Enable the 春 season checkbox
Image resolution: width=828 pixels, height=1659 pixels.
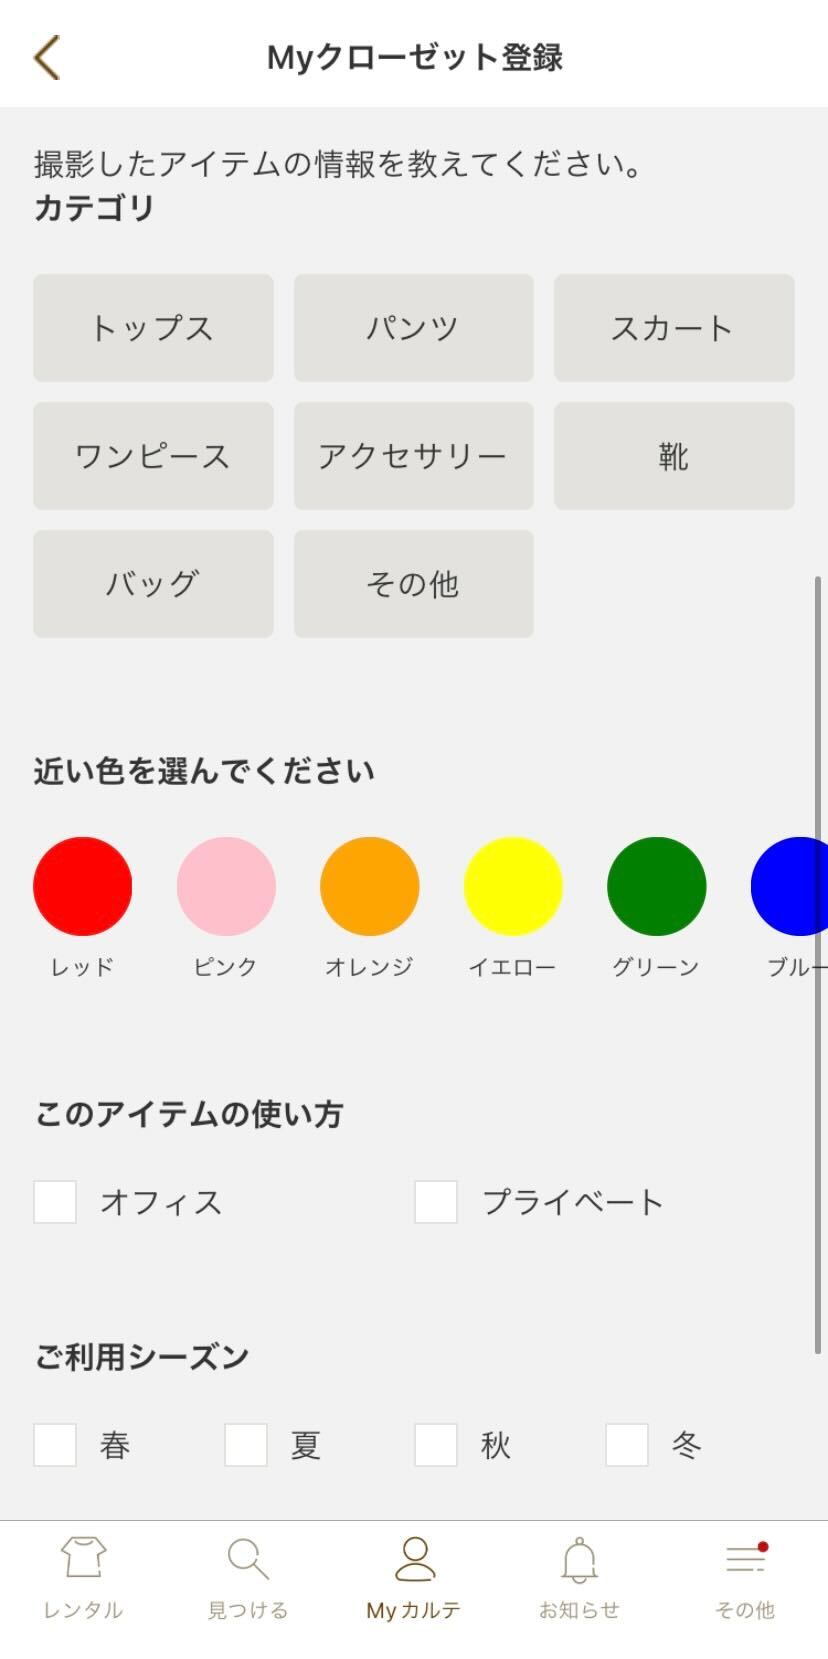click(x=55, y=1444)
